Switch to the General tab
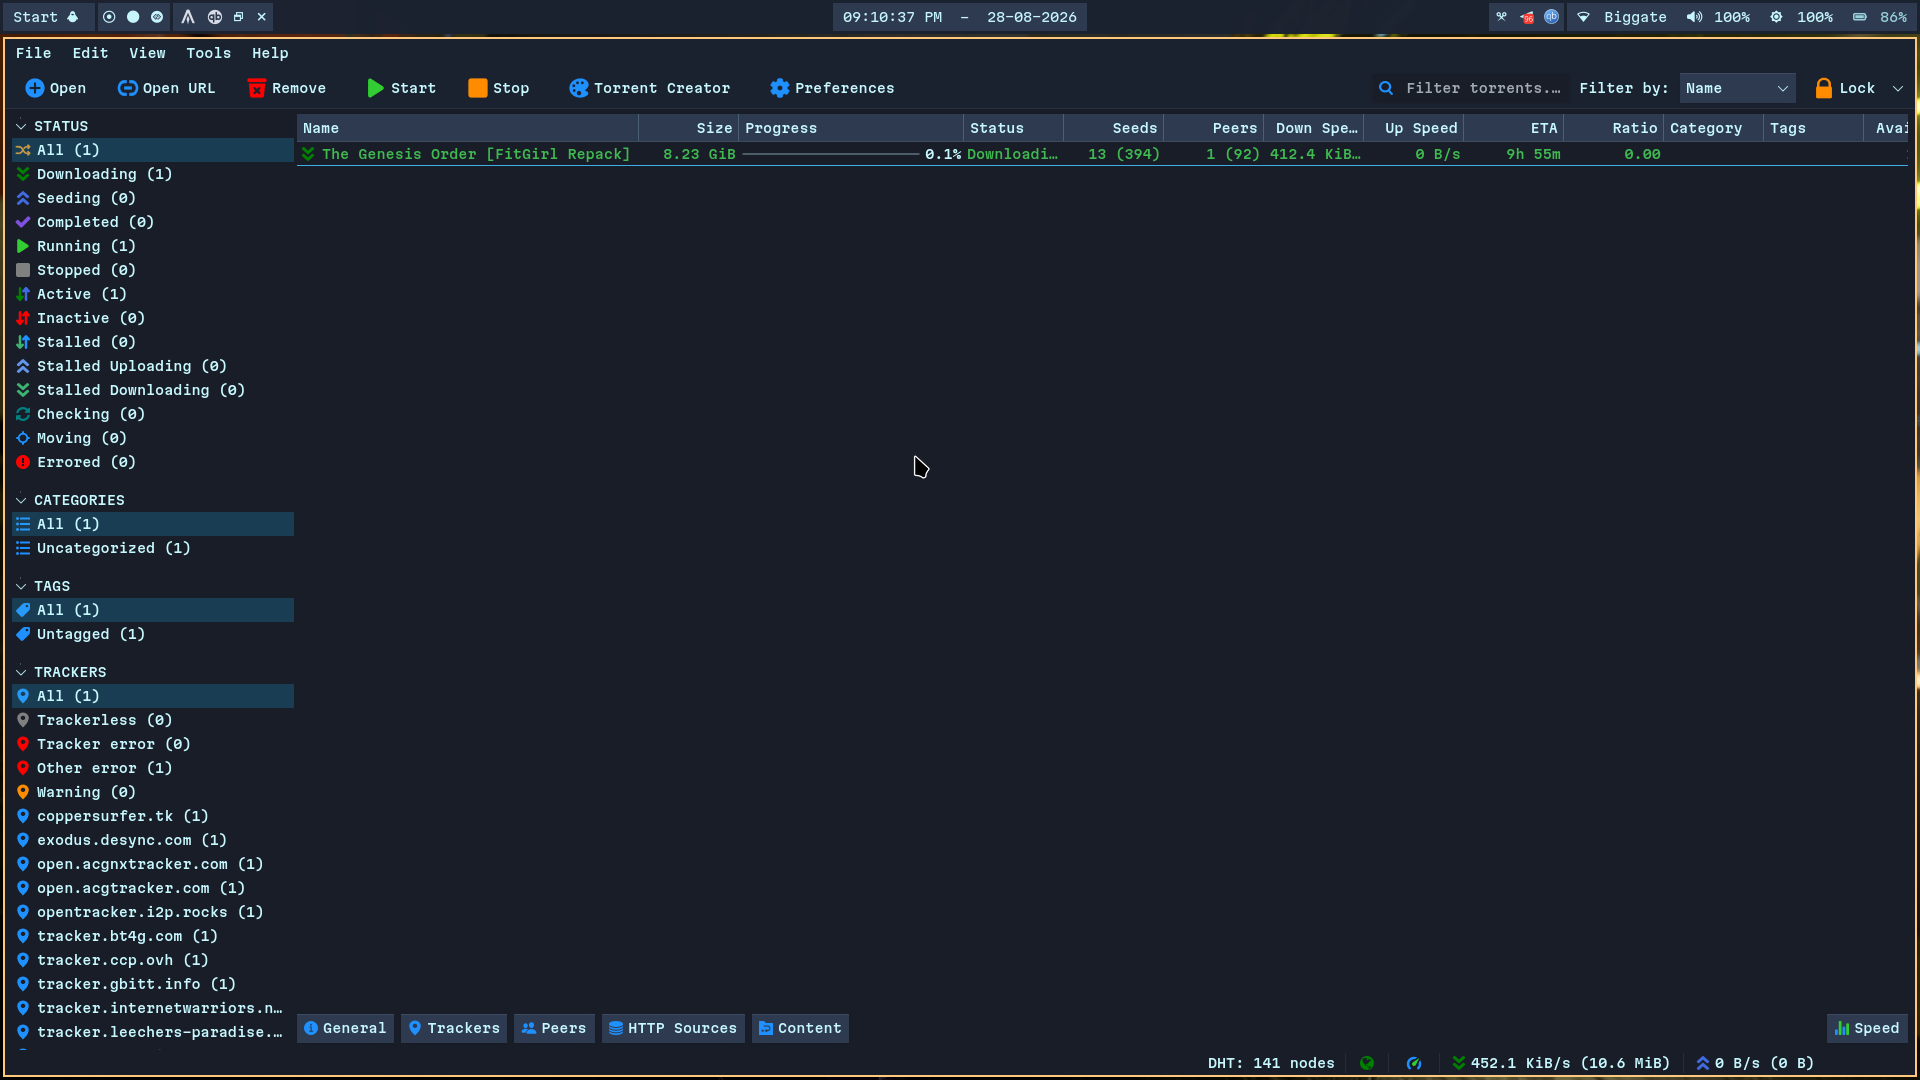The height and width of the screenshot is (1080, 1920). pyautogui.click(x=345, y=1028)
